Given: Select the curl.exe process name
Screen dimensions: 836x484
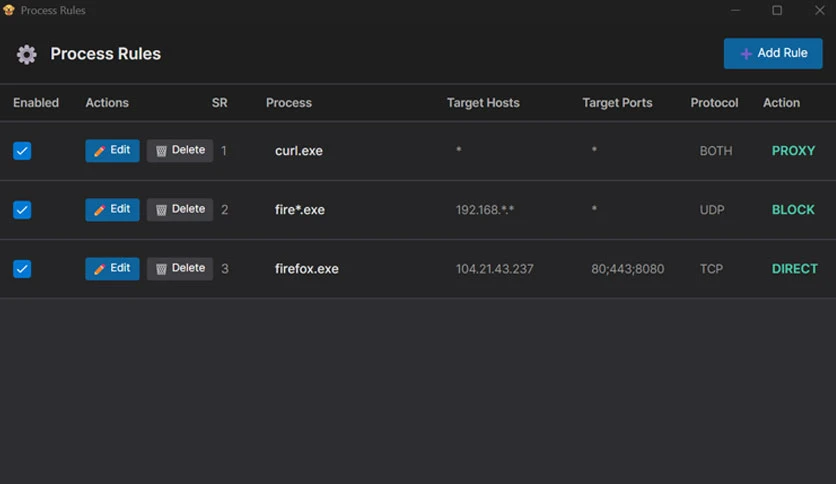Looking at the screenshot, I should (299, 151).
